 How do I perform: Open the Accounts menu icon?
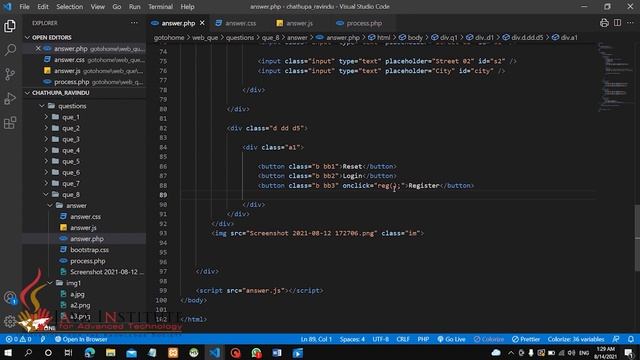point(10,298)
